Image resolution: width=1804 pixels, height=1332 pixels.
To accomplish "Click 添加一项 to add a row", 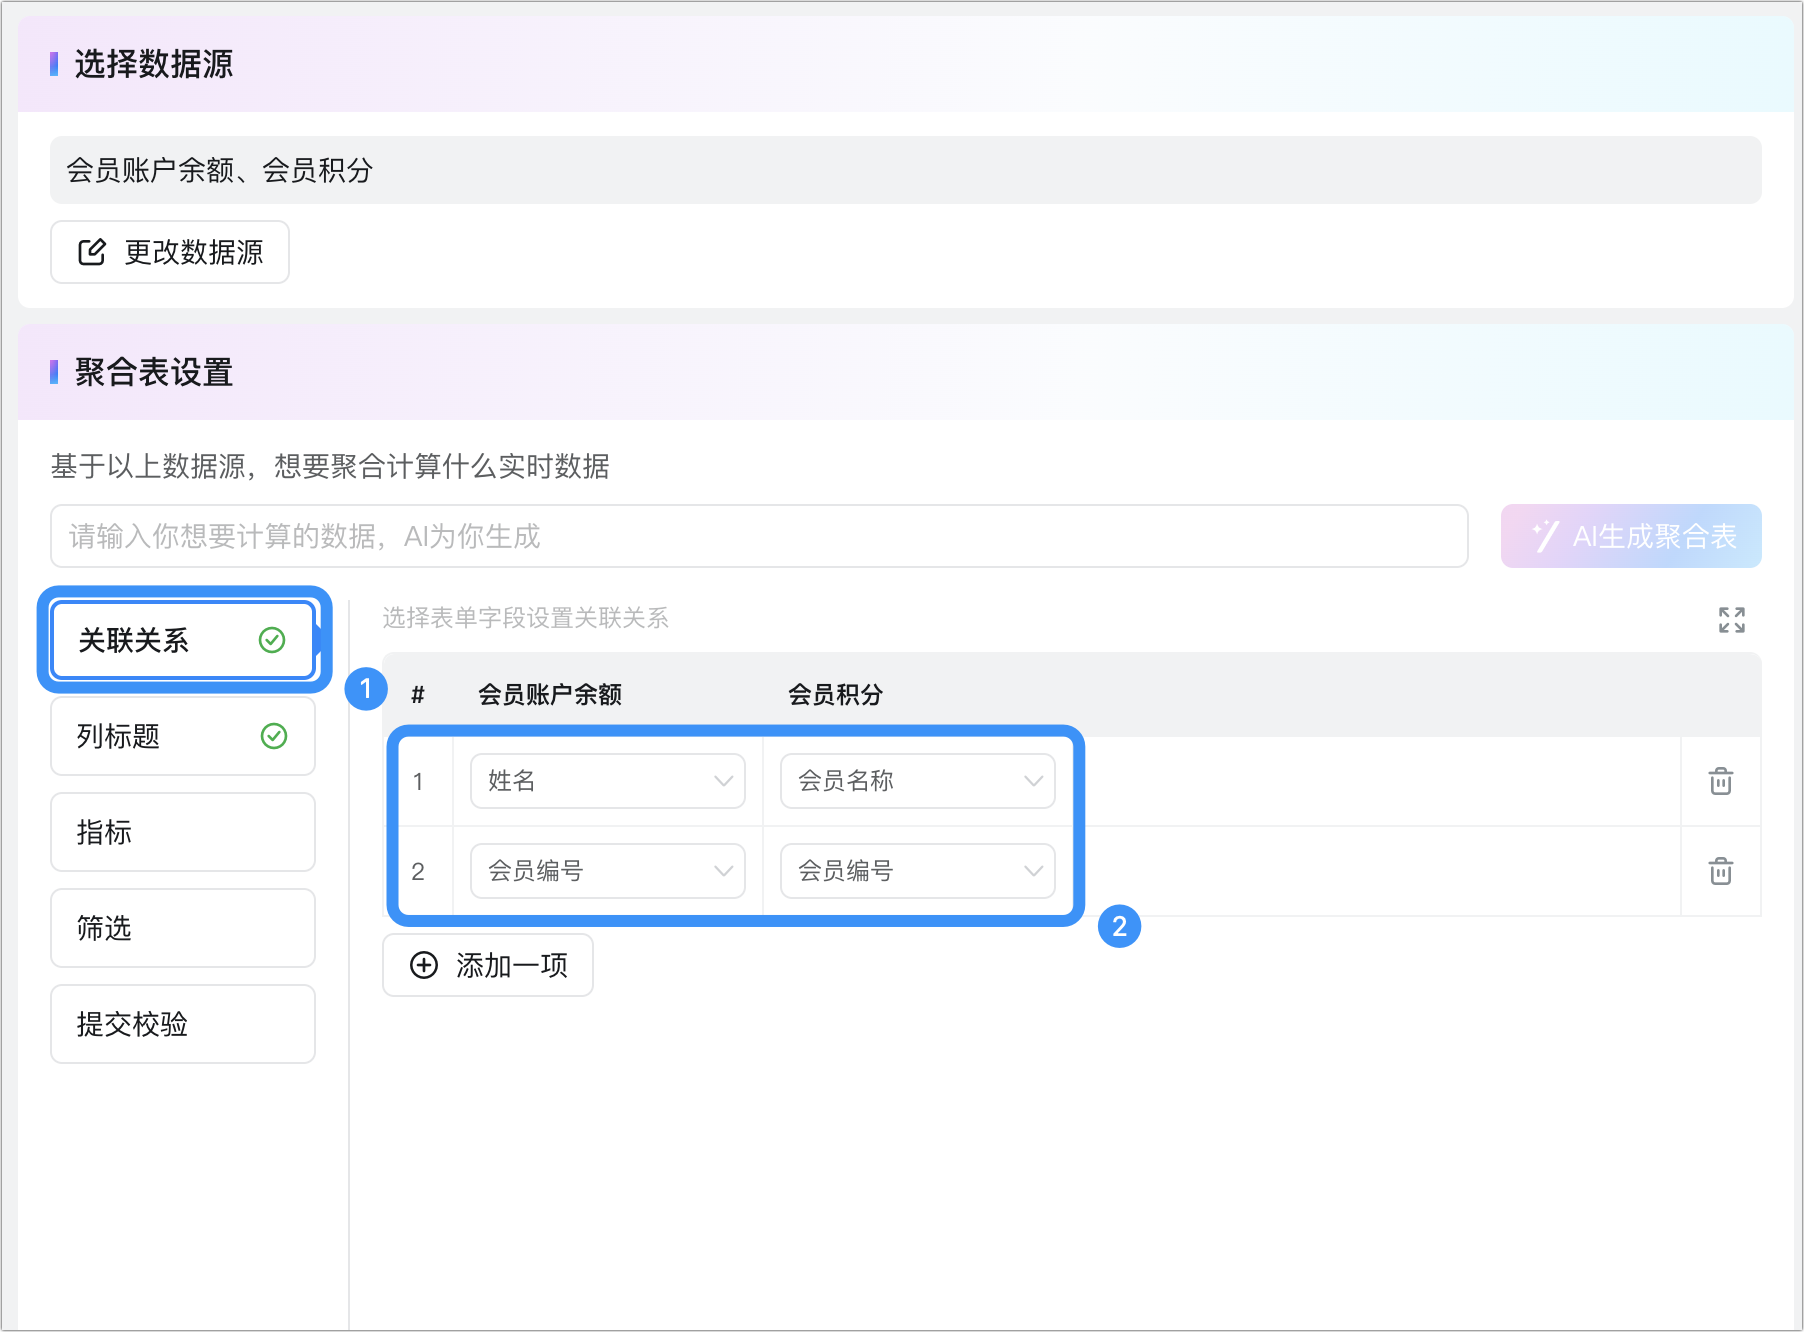I will (x=488, y=965).
